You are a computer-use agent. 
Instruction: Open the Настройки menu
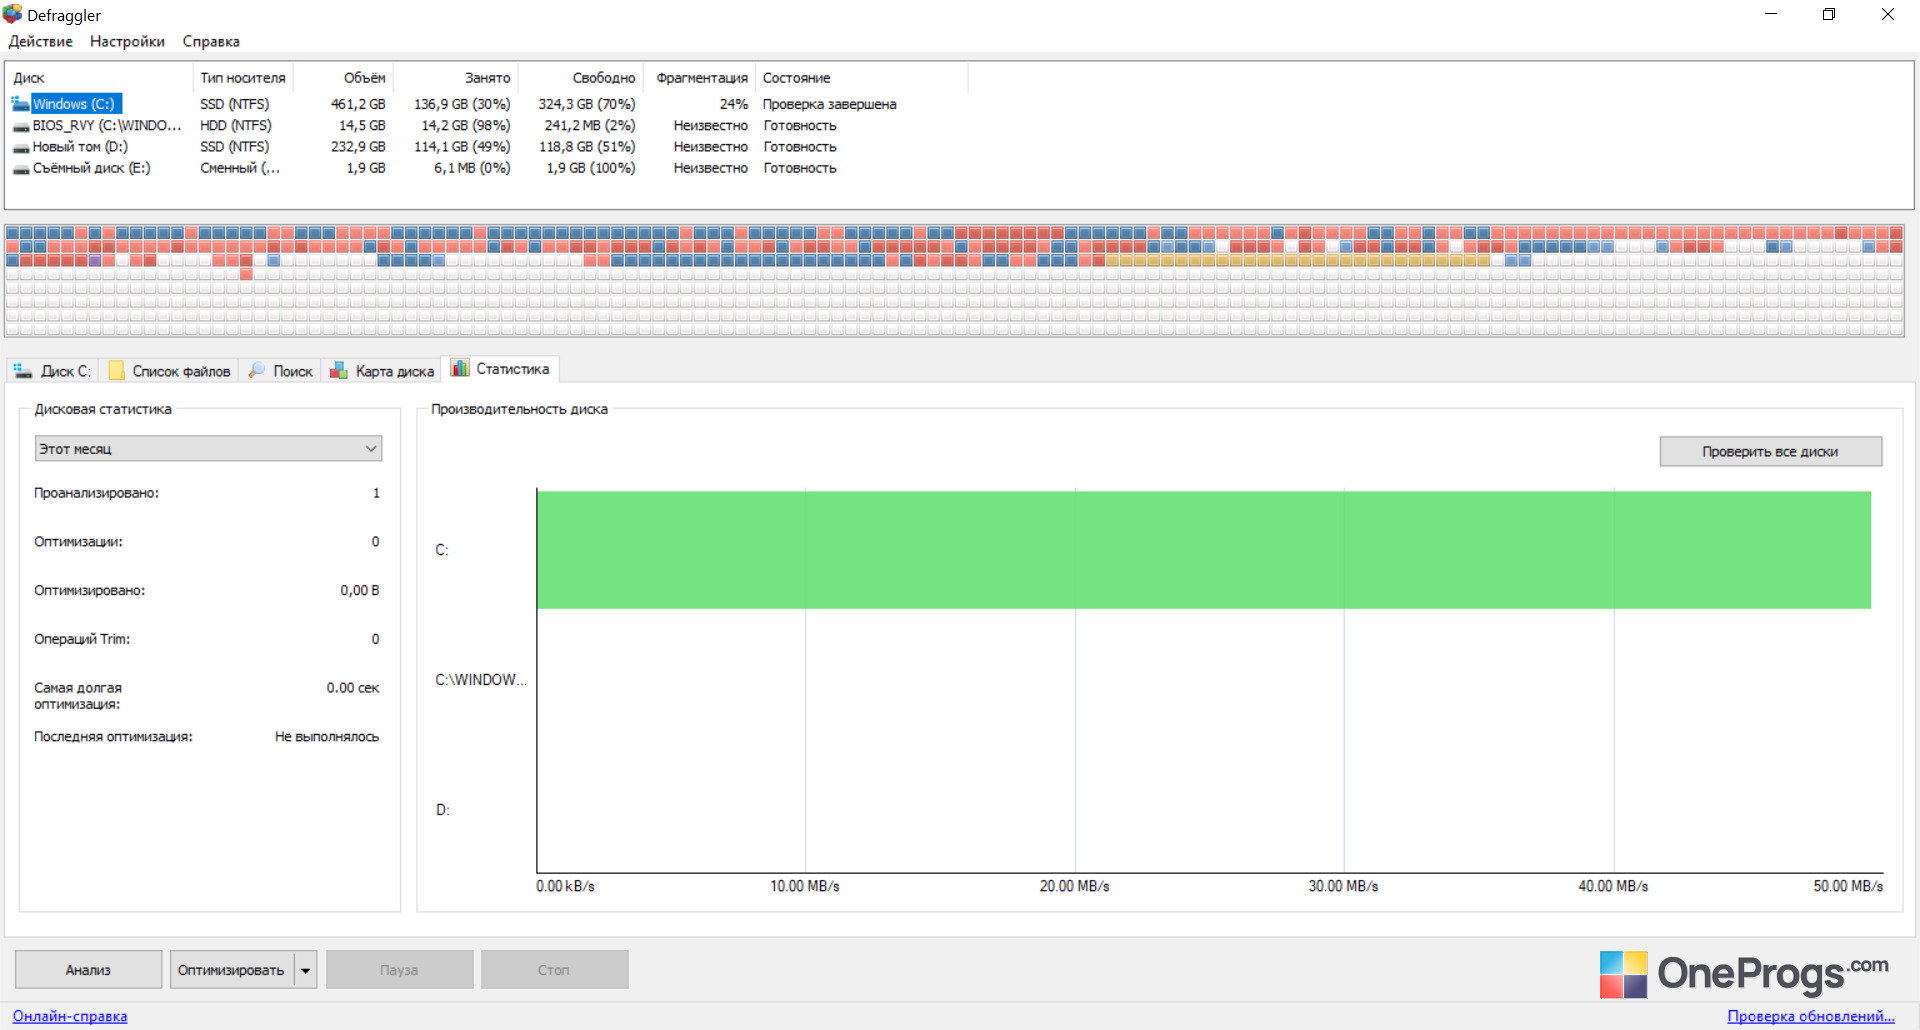[127, 41]
